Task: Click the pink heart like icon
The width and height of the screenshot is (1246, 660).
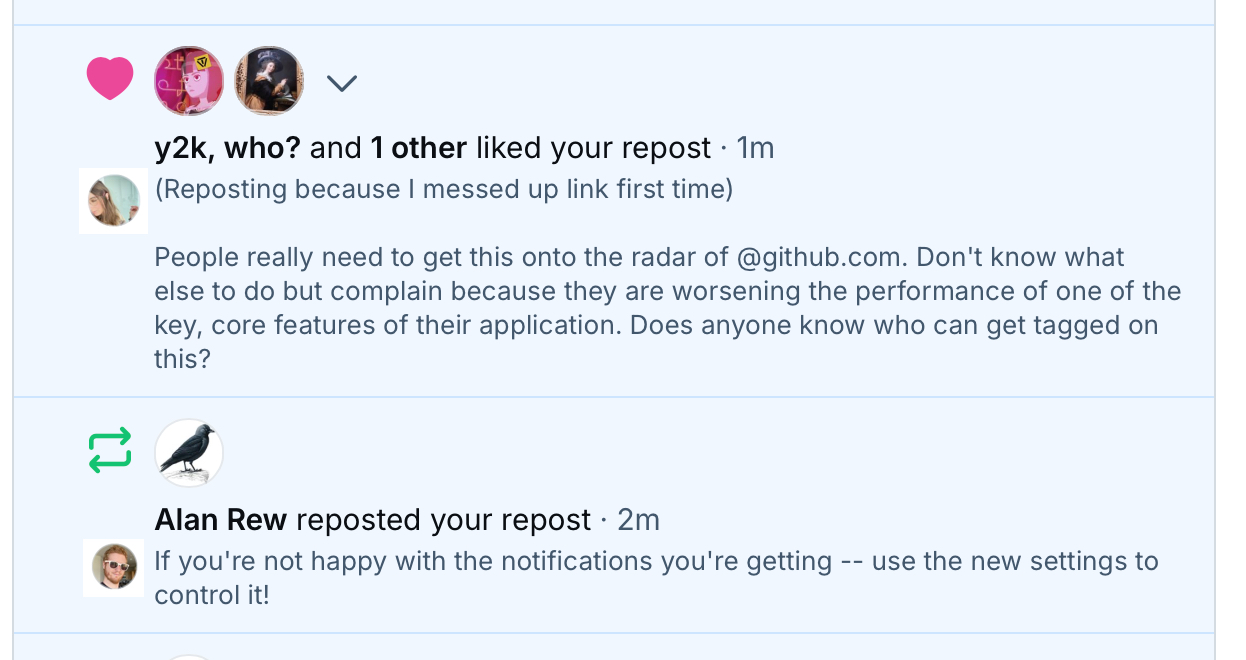Action: (x=110, y=79)
